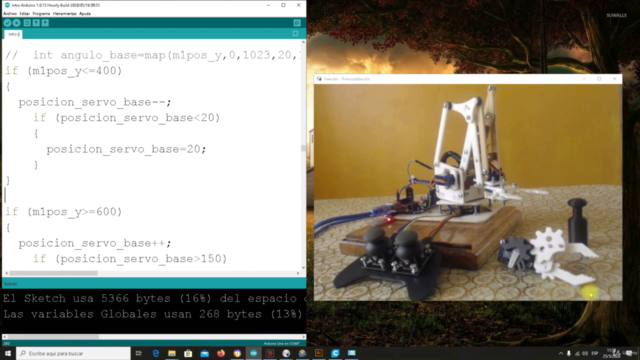Click the taskbar clock and date
Viewport: 640px width, 360px height.
pyautogui.click(x=613, y=353)
